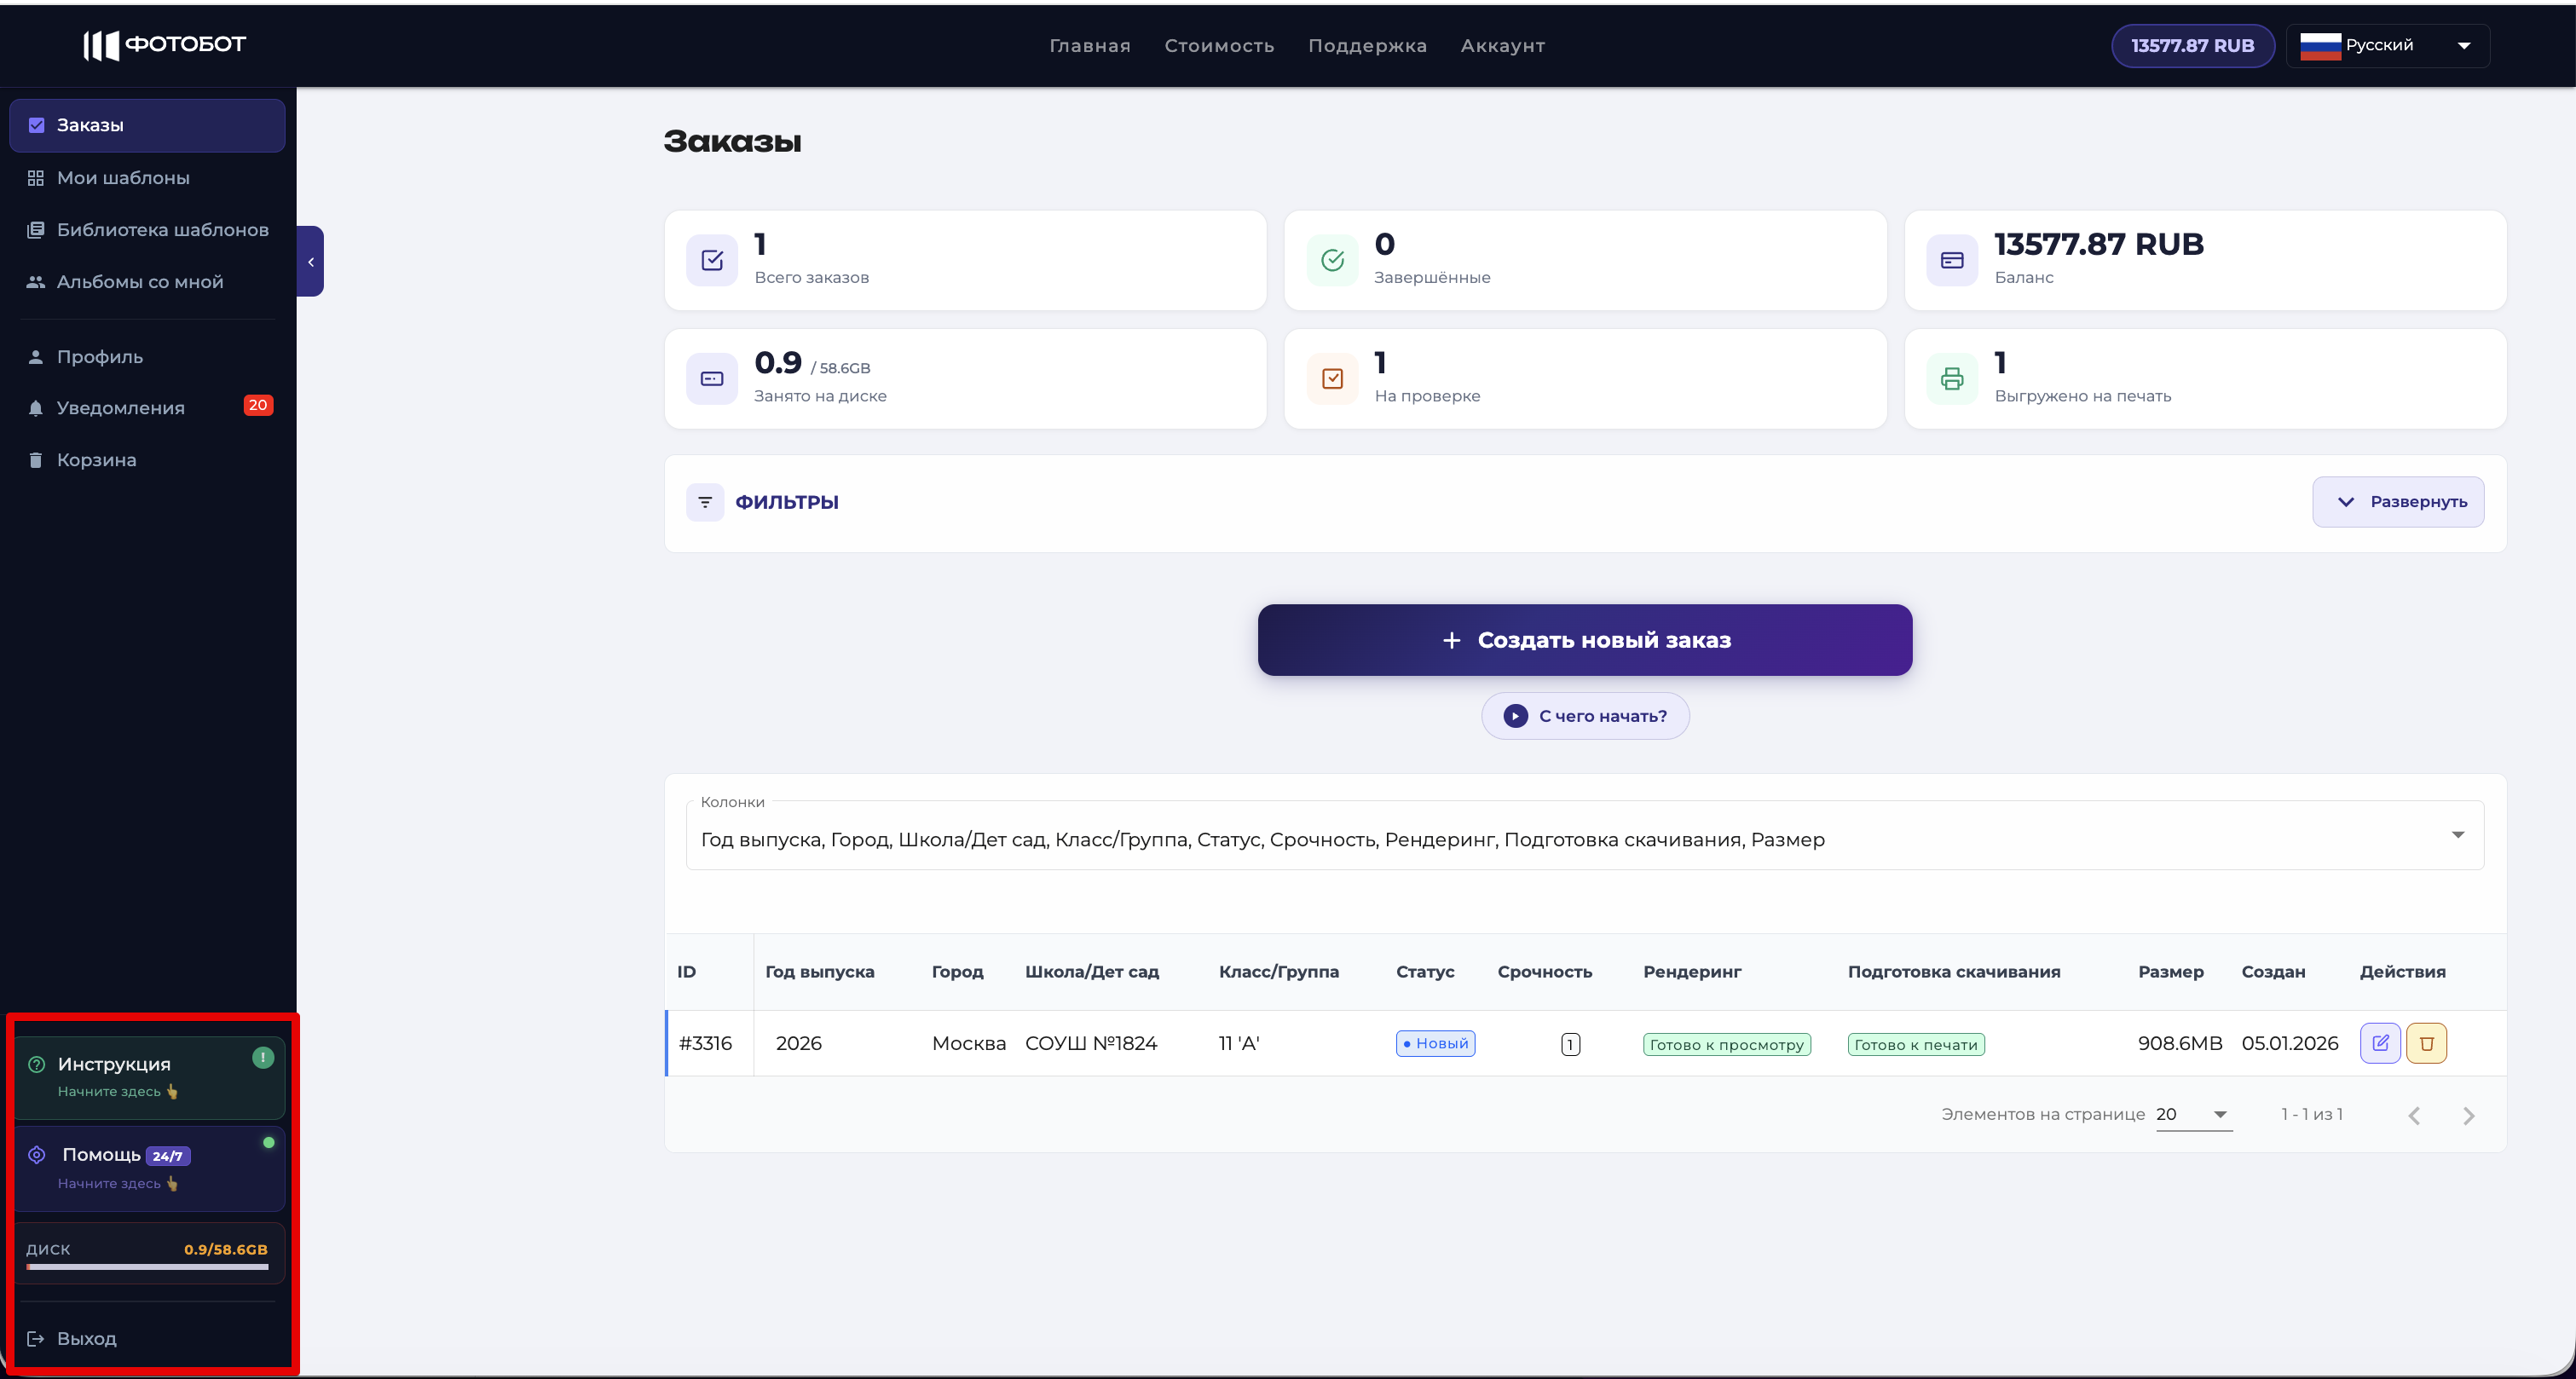This screenshot has height=1379, width=2576.
Task: Open the Стоимость top menu
Action: tap(1219, 46)
